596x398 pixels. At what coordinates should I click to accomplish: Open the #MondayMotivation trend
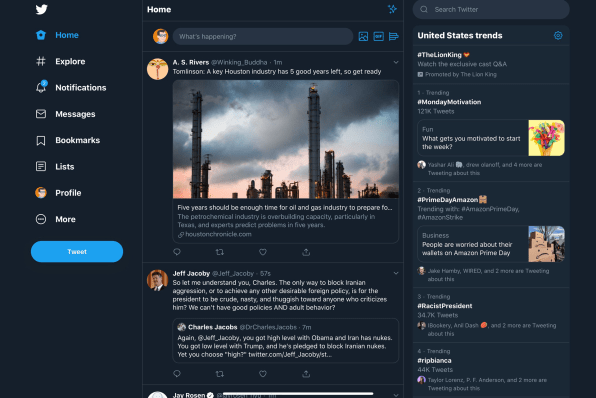(449, 102)
